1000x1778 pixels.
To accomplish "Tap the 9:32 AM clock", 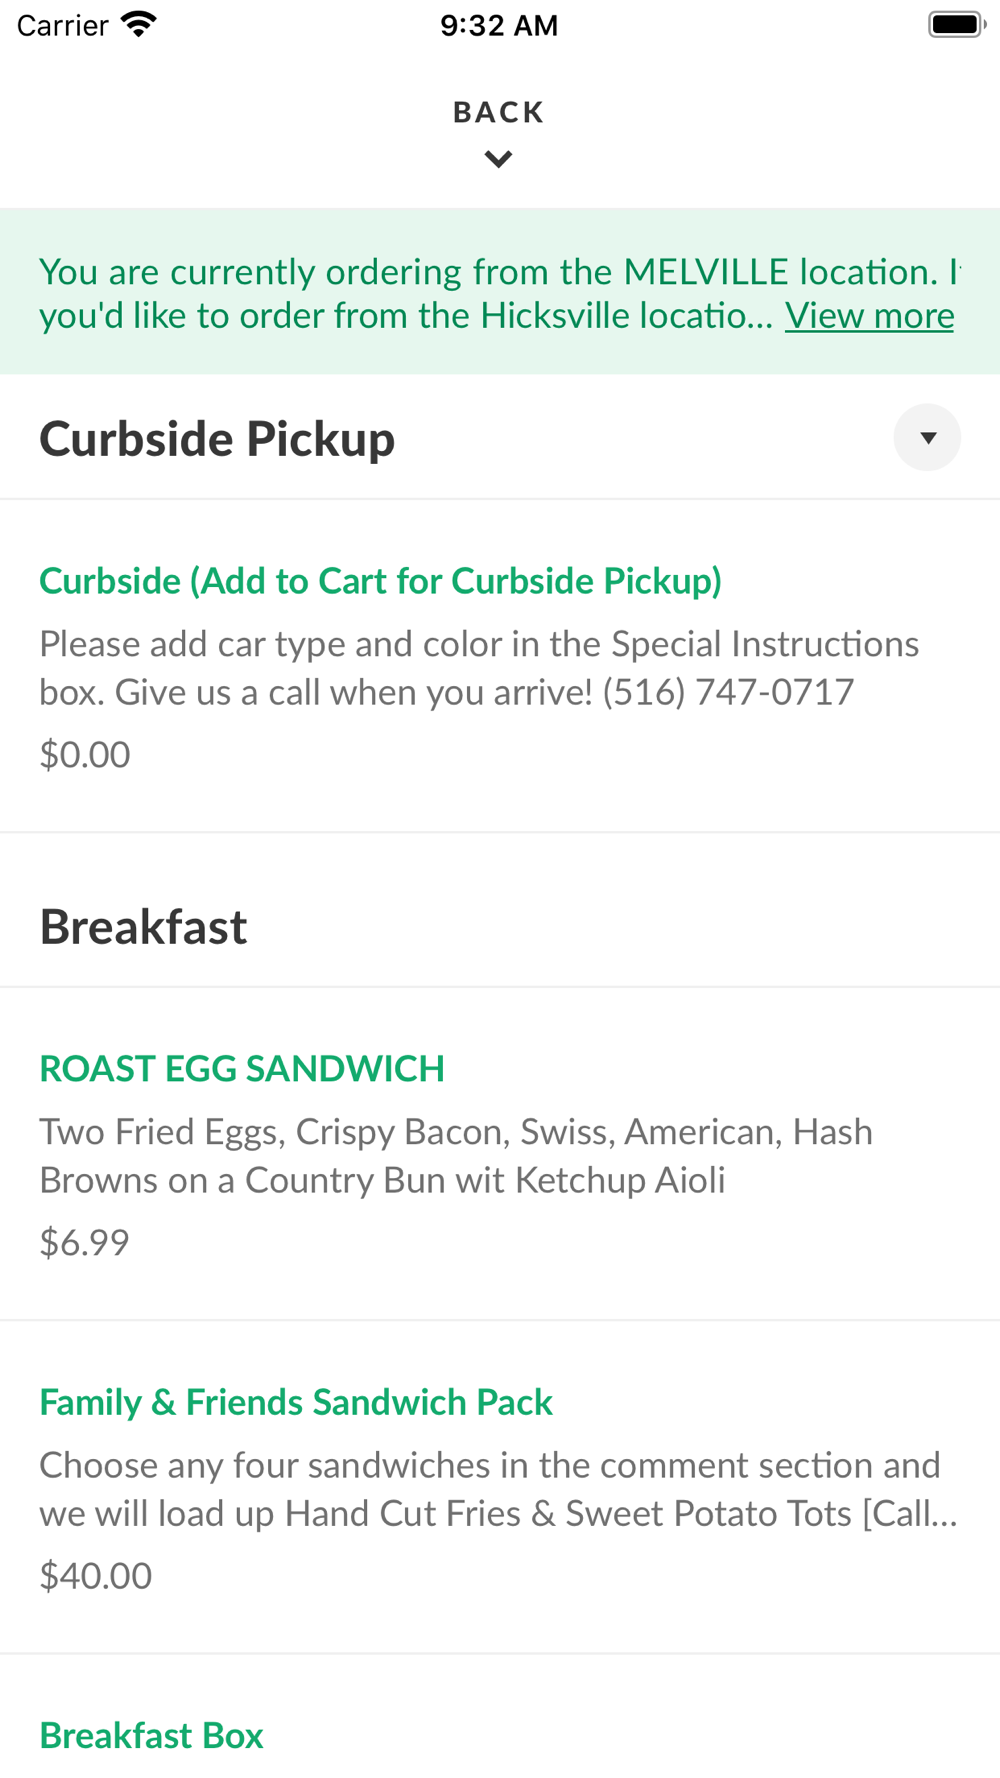I will tap(499, 25).
